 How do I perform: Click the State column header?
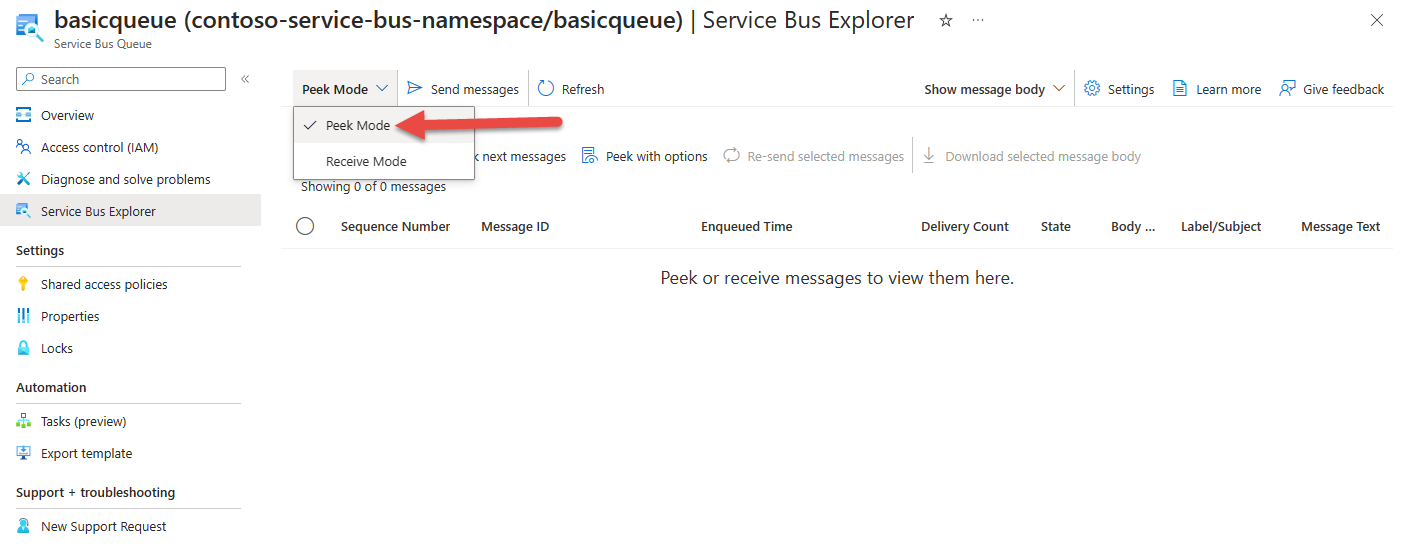[x=1056, y=227]
